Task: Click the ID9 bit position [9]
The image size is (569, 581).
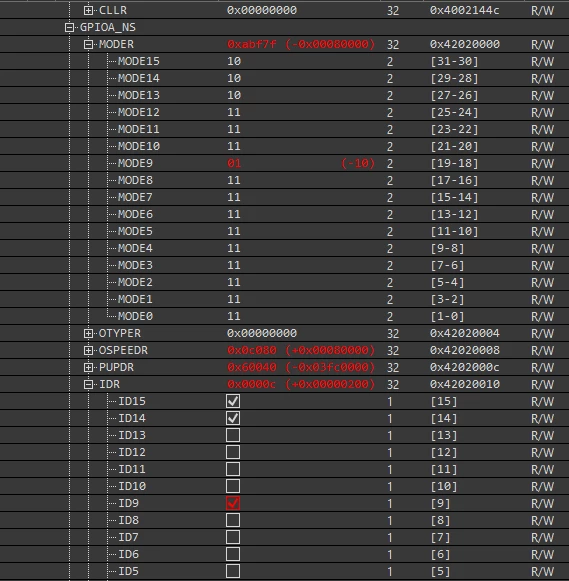Action: pyautogui.click(x=440, y=503)
